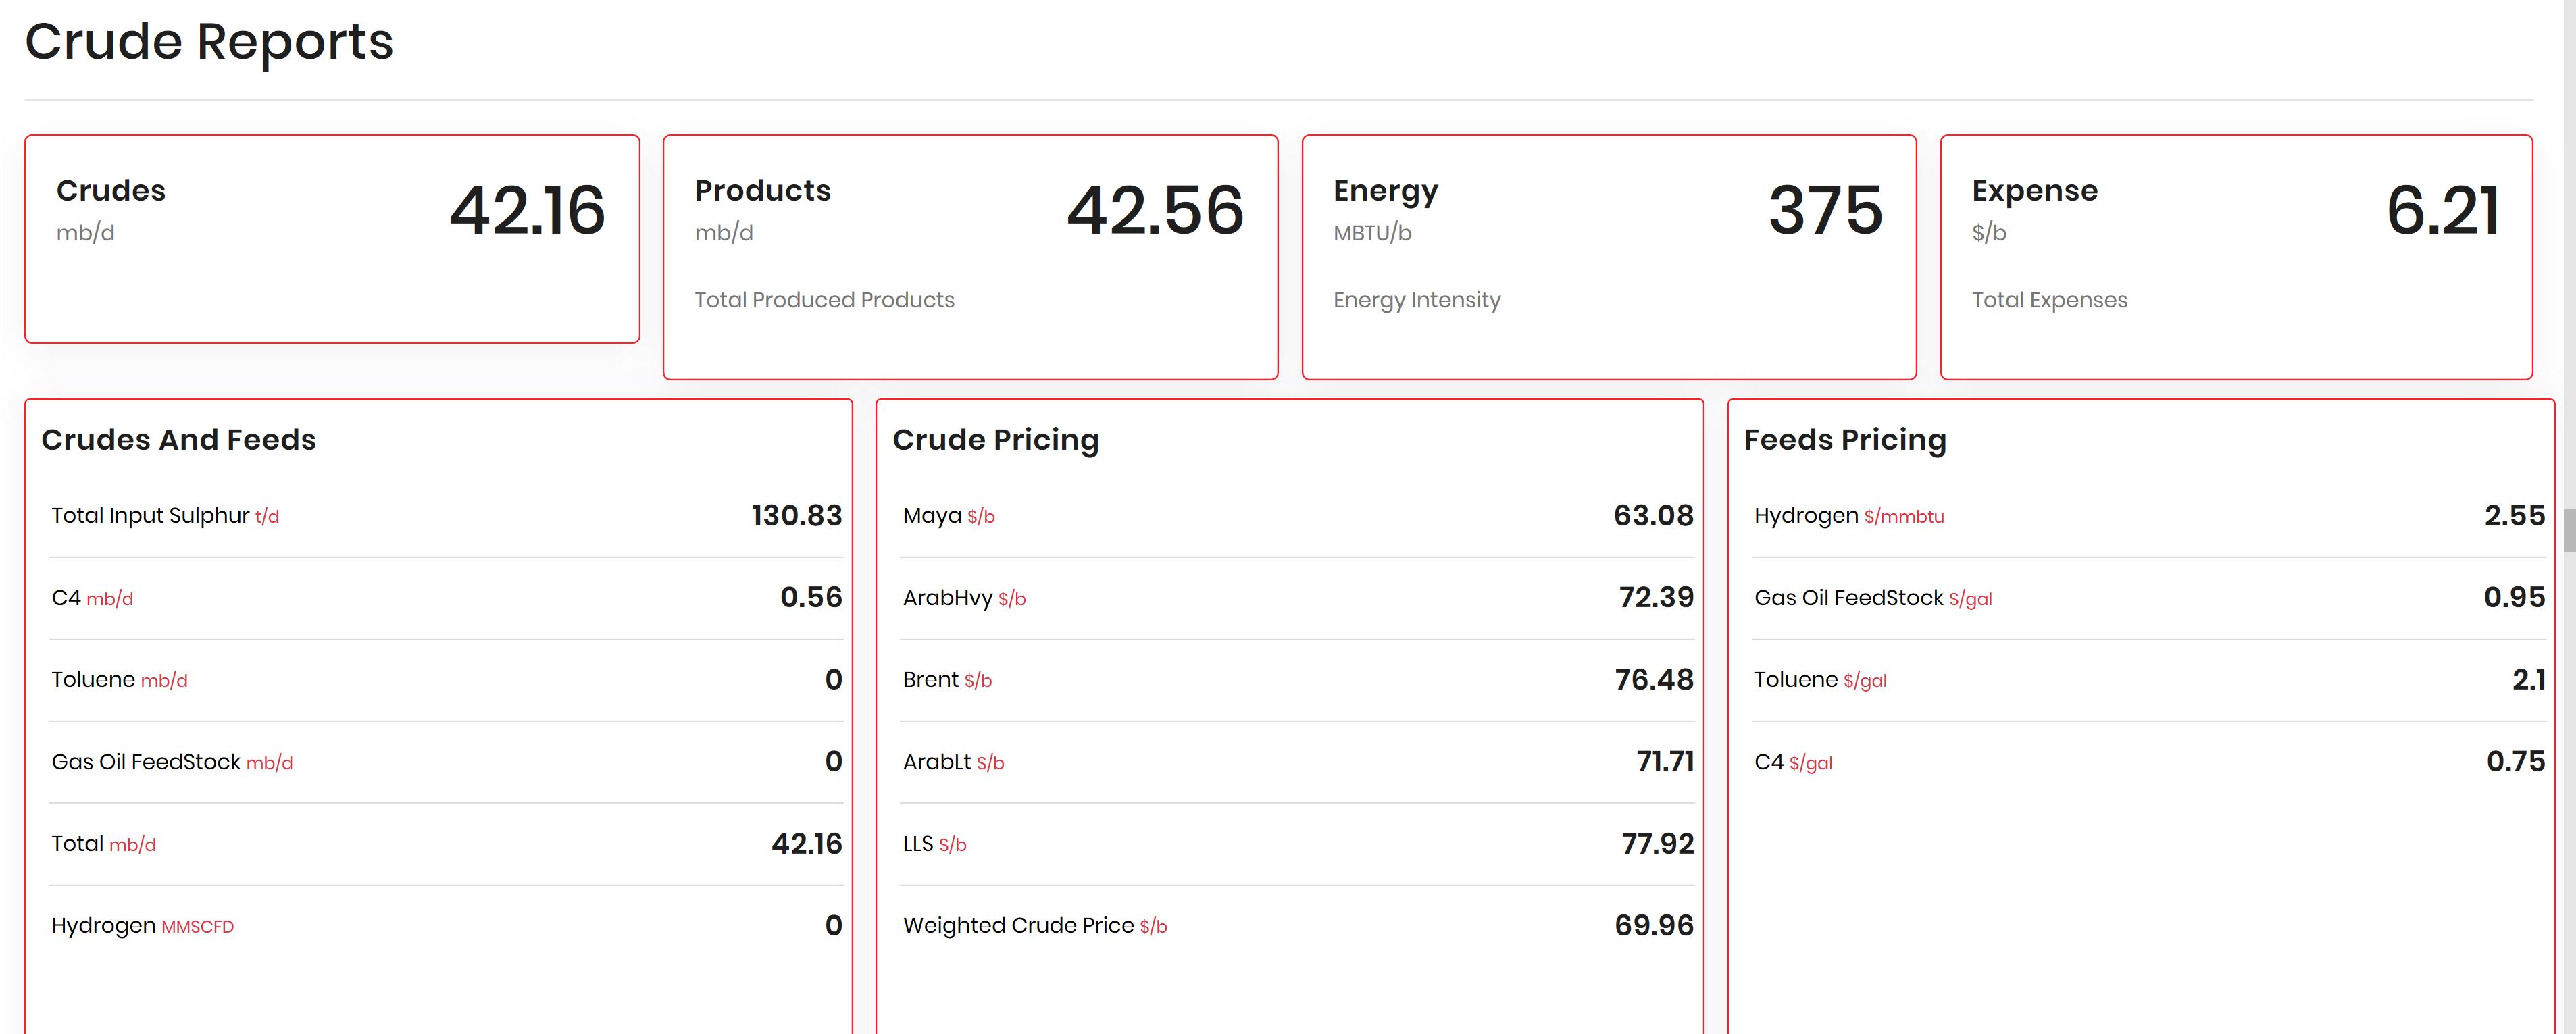2576x1034 pixels.
Task: Select the Maya $/b row label
Action: click(949, 516)
